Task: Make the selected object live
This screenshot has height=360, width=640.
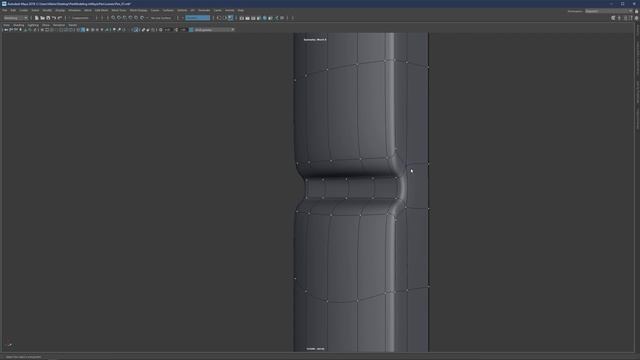Action: click(142, 18)
